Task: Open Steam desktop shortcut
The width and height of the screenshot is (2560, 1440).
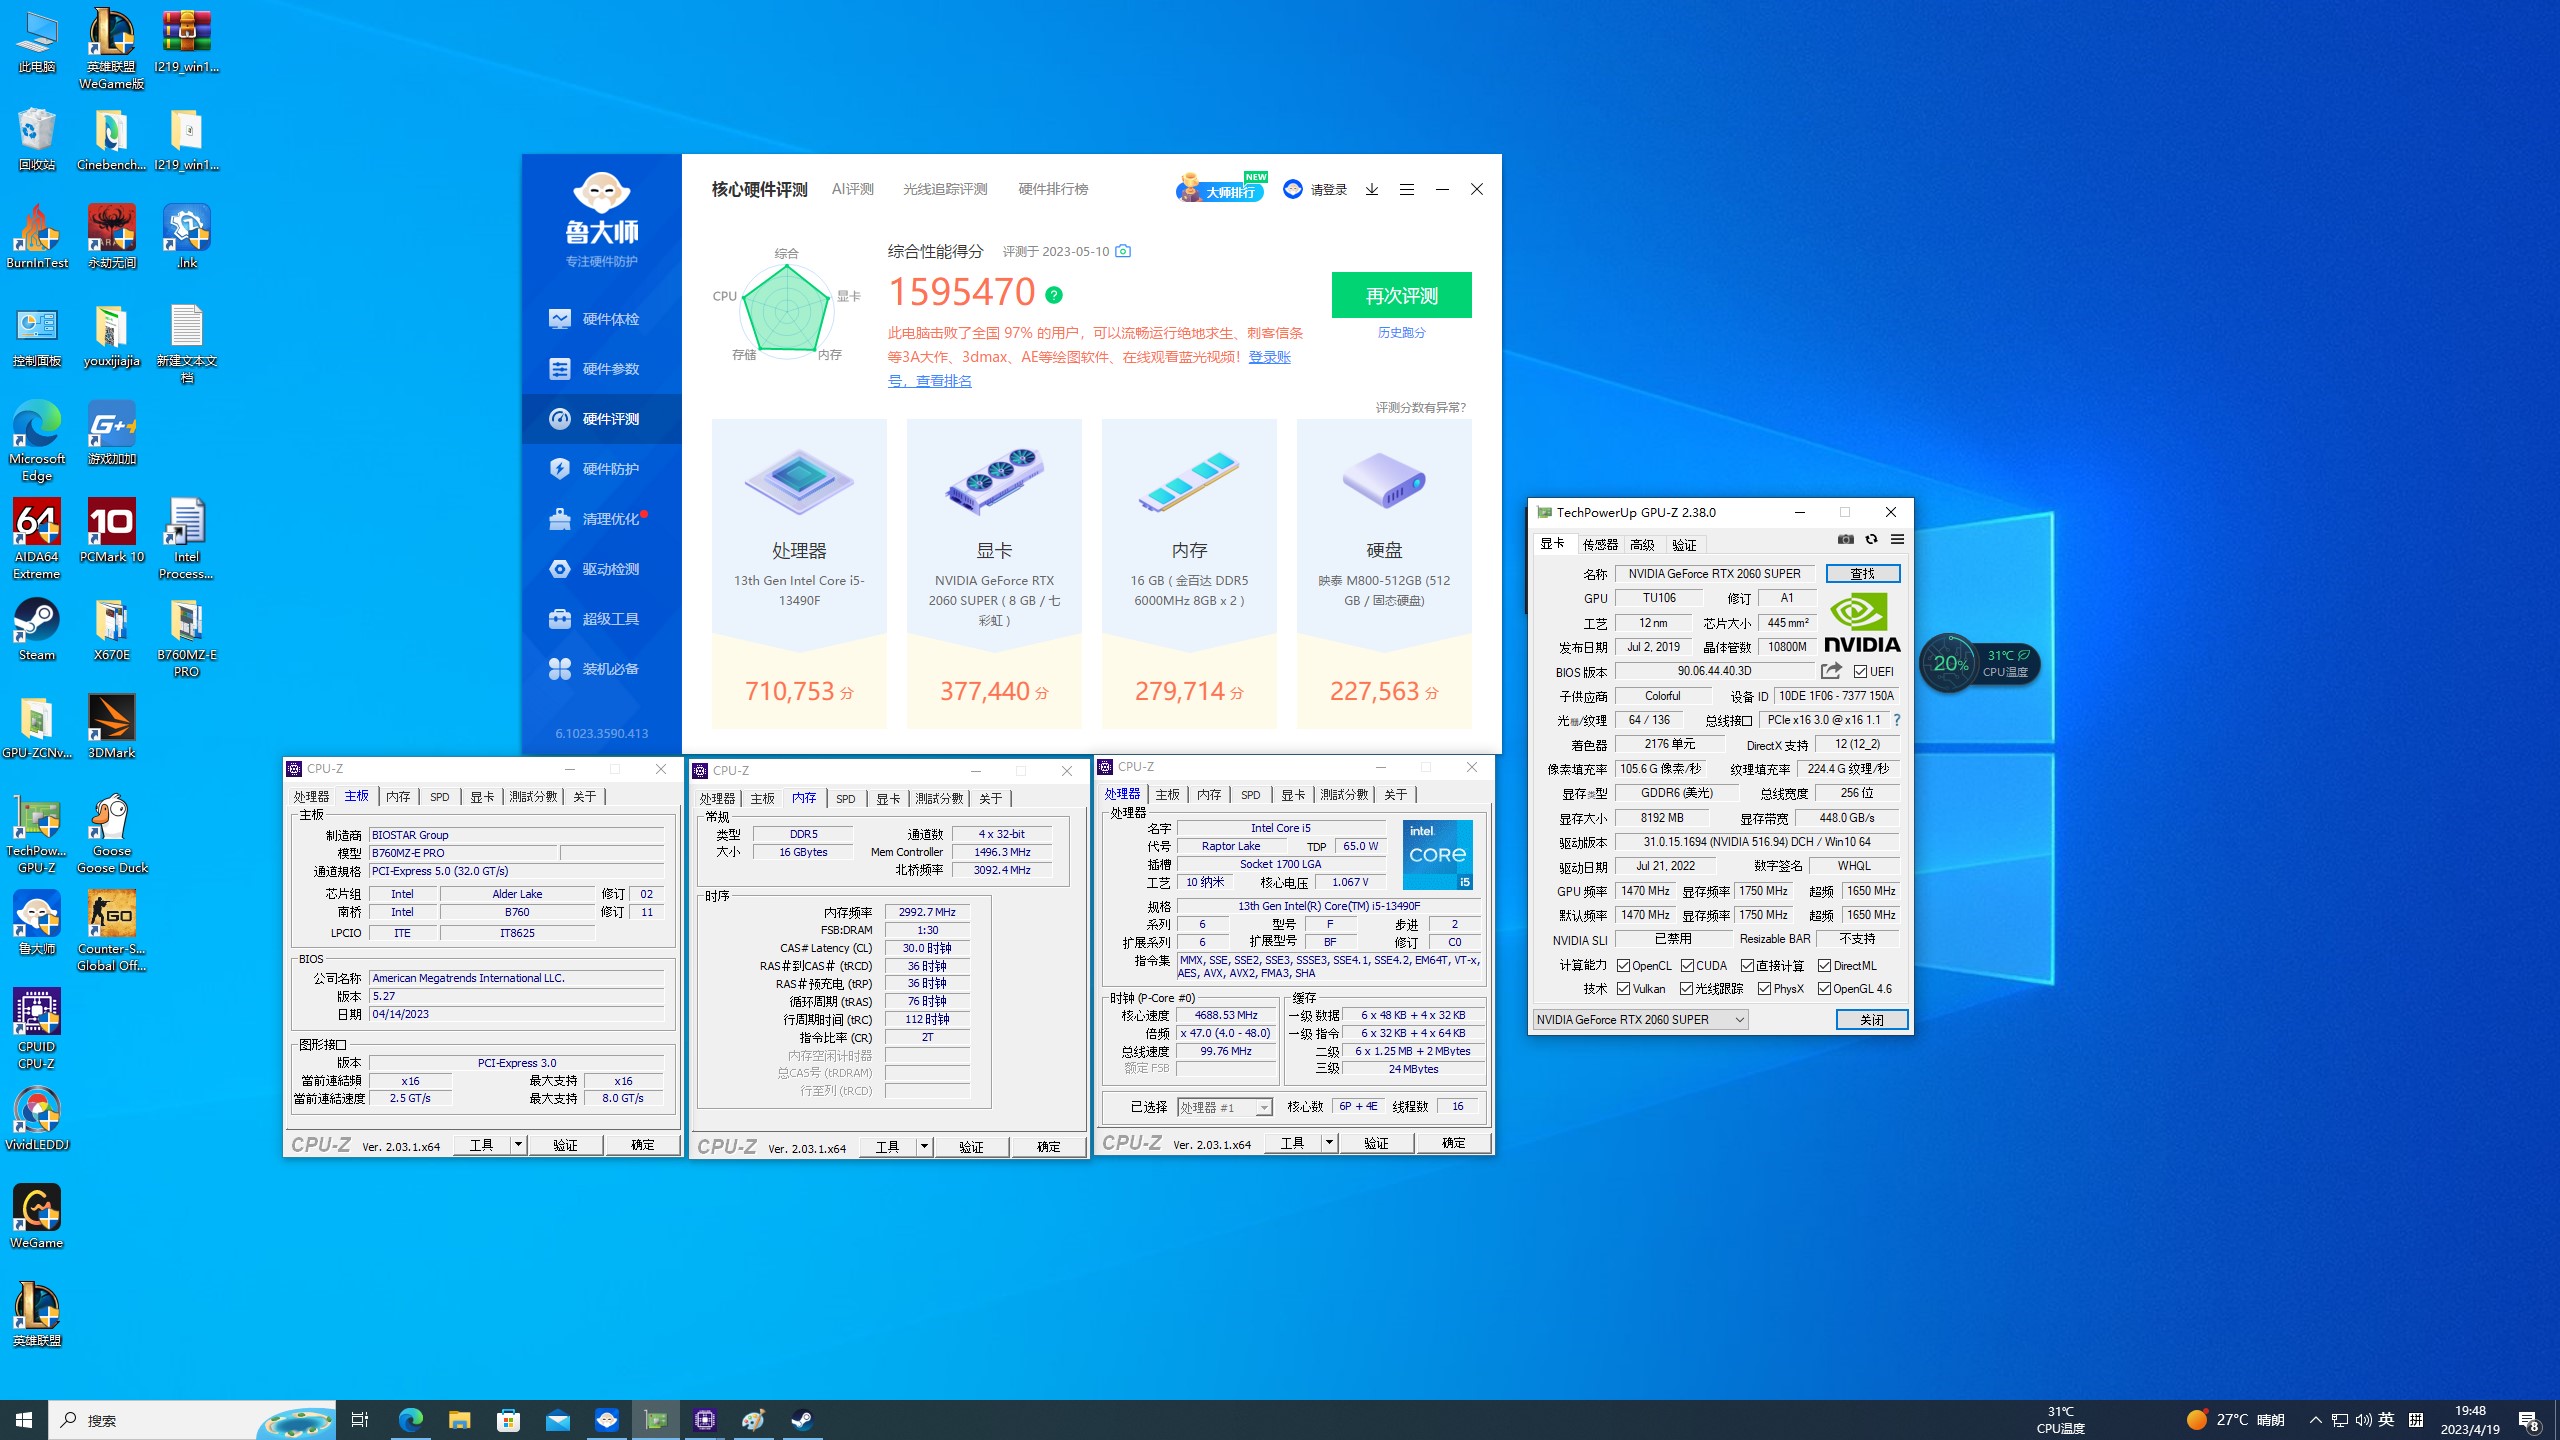Action: pos(37,631)
